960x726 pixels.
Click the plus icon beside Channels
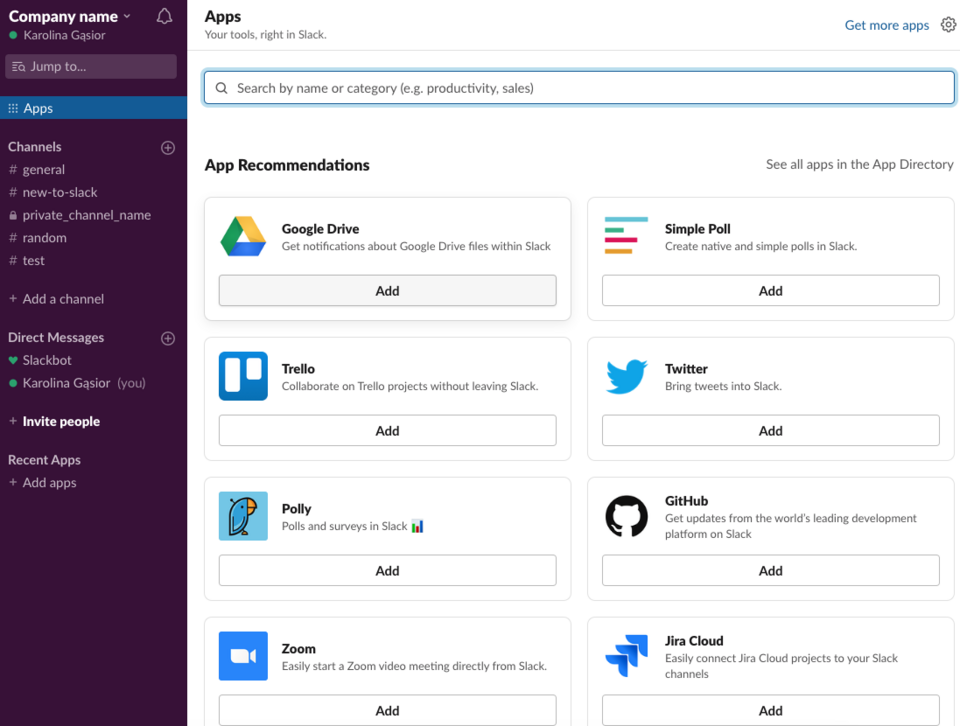pyautogui.click(x=168, y=148)
